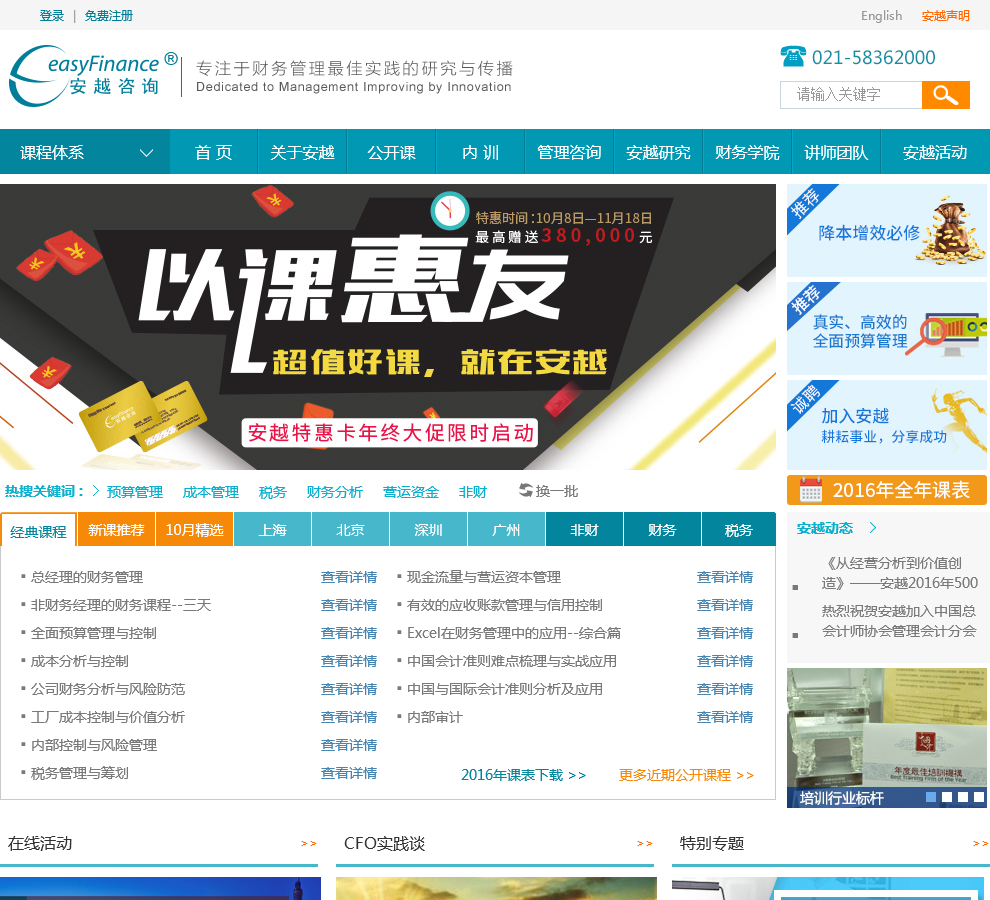This screenshot has width=990, height=900.
Task: Select the second carousel dot on 培训行业标杆
Action: [x=946, y=797]
